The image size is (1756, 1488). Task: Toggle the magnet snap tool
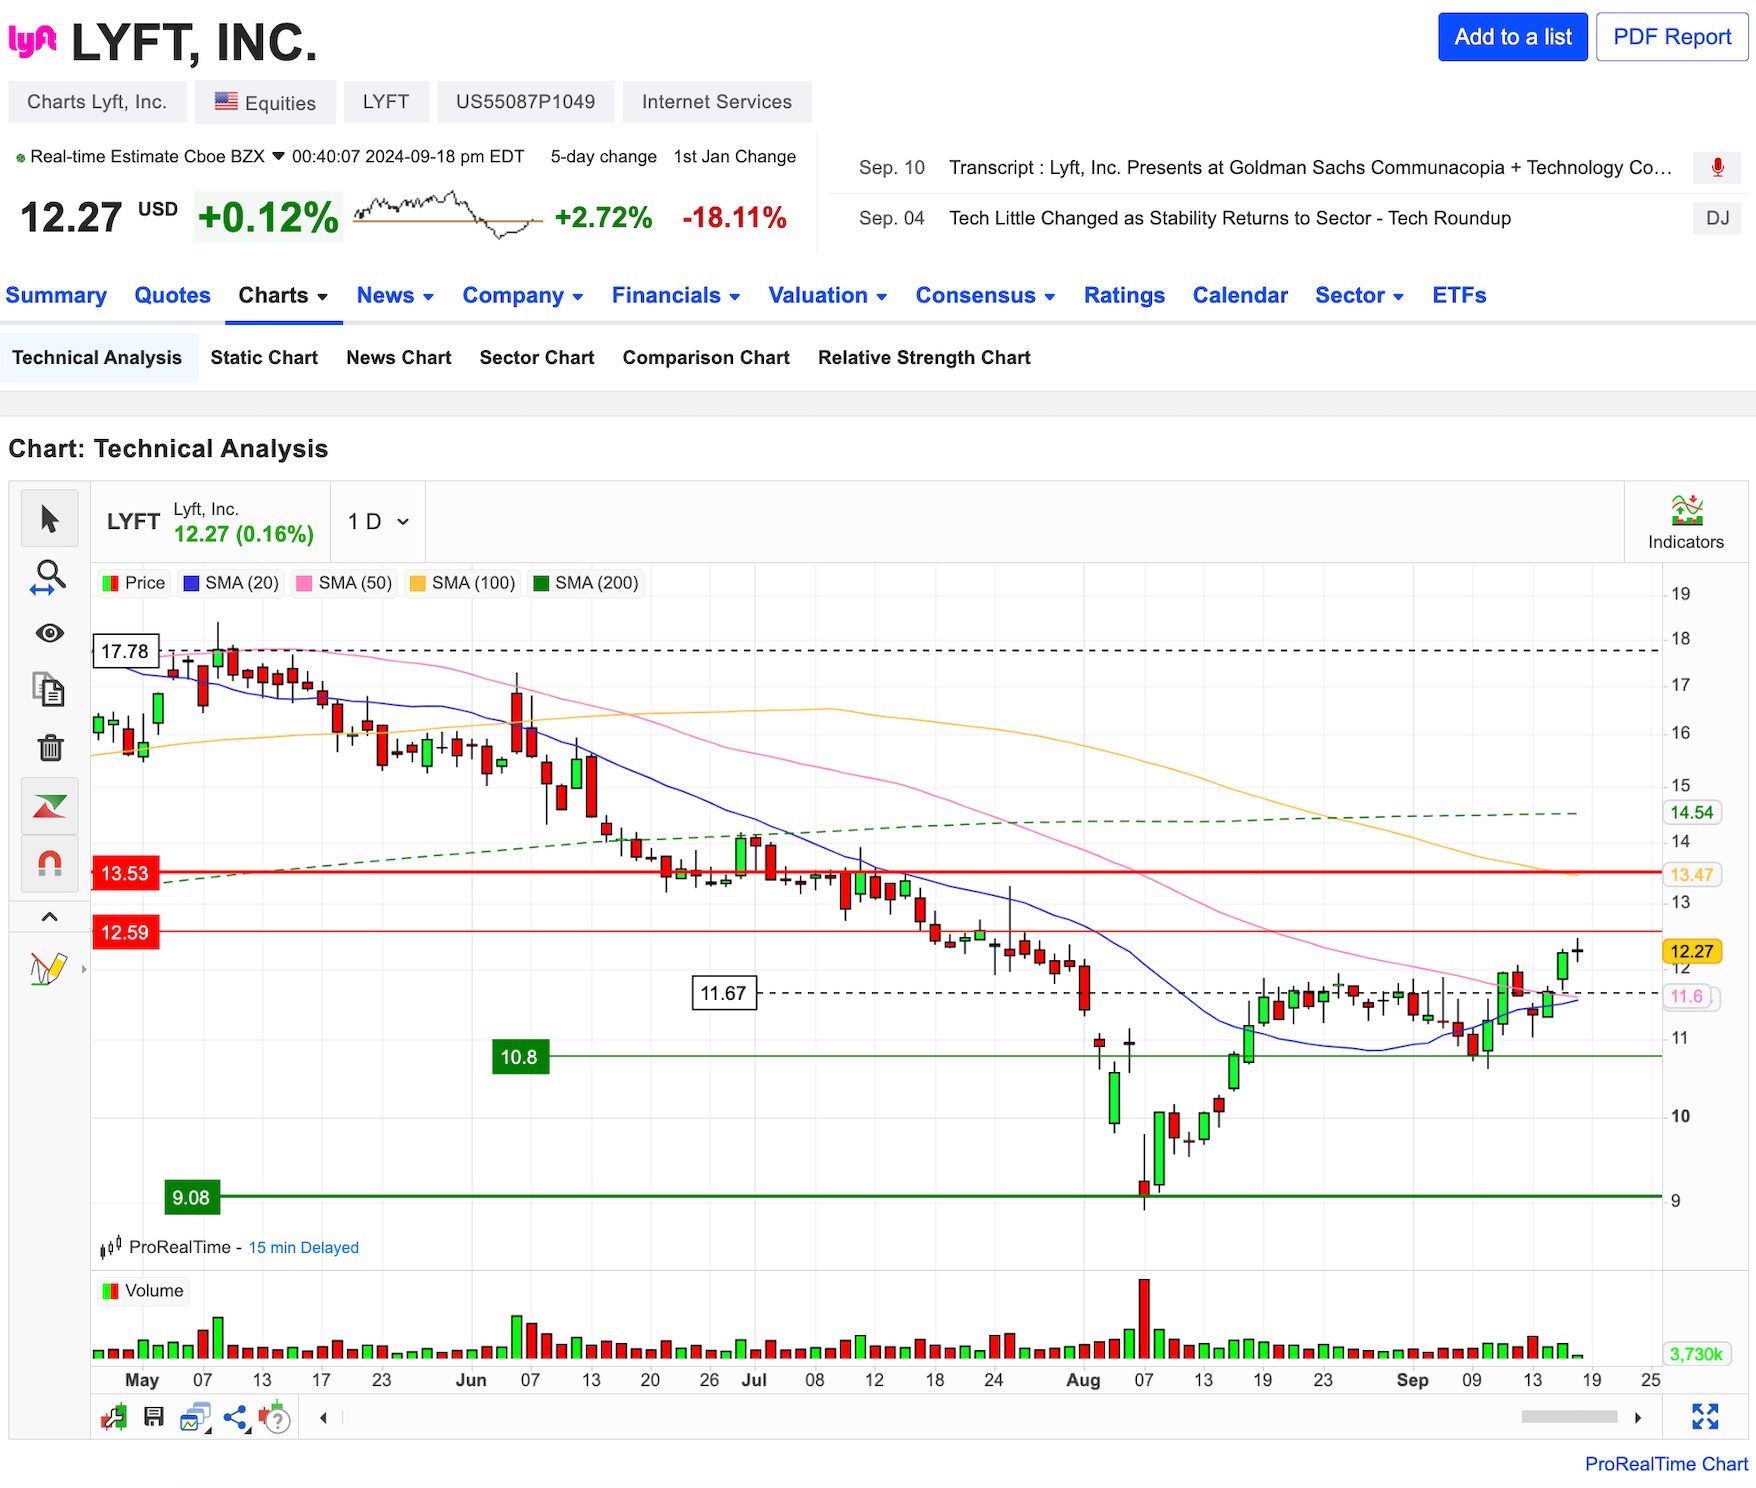pyautogui.click(x=49, y=863)
